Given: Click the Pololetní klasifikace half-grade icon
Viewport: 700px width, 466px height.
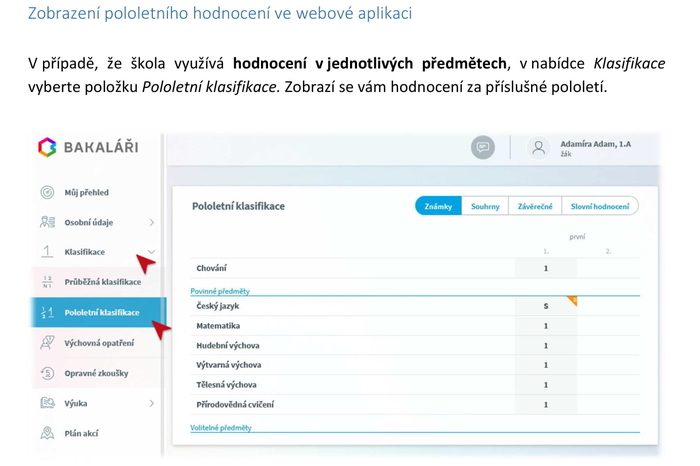Looking at the screenshot, I should click(x=47, y=312).
